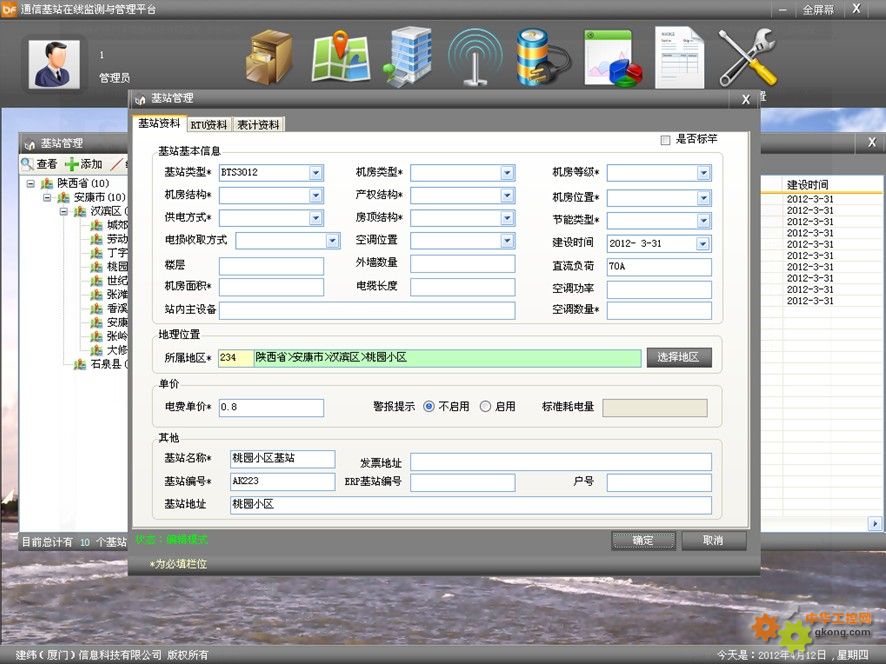Open the wrench and screwdriver settings icon
Screen dimensions: 886x664
(x=747, y=56)
